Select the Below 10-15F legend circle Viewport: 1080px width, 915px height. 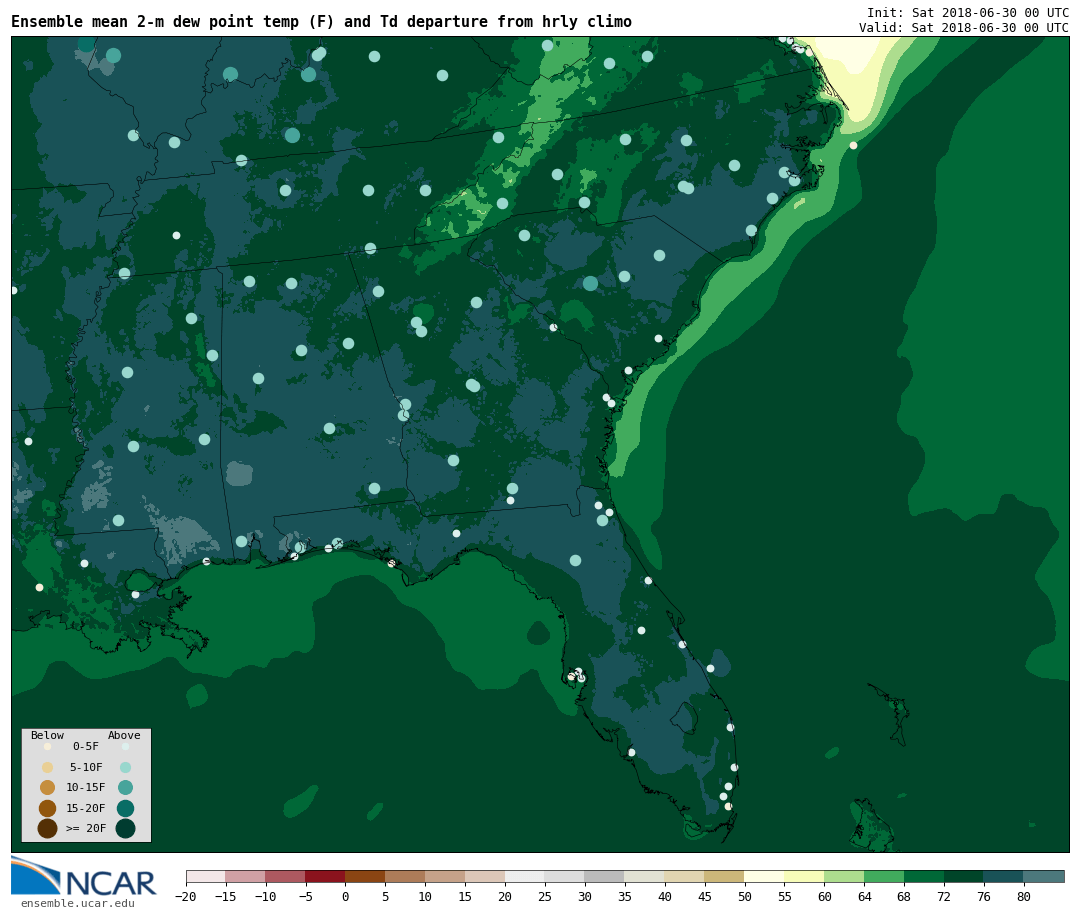48,787
